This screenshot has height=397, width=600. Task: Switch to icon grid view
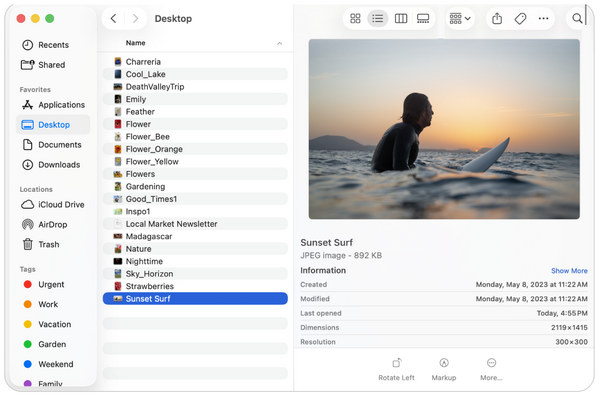355,18
